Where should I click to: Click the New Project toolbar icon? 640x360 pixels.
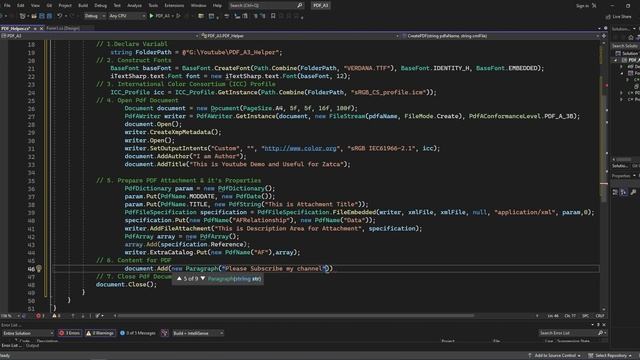click(x=22, y=16)
